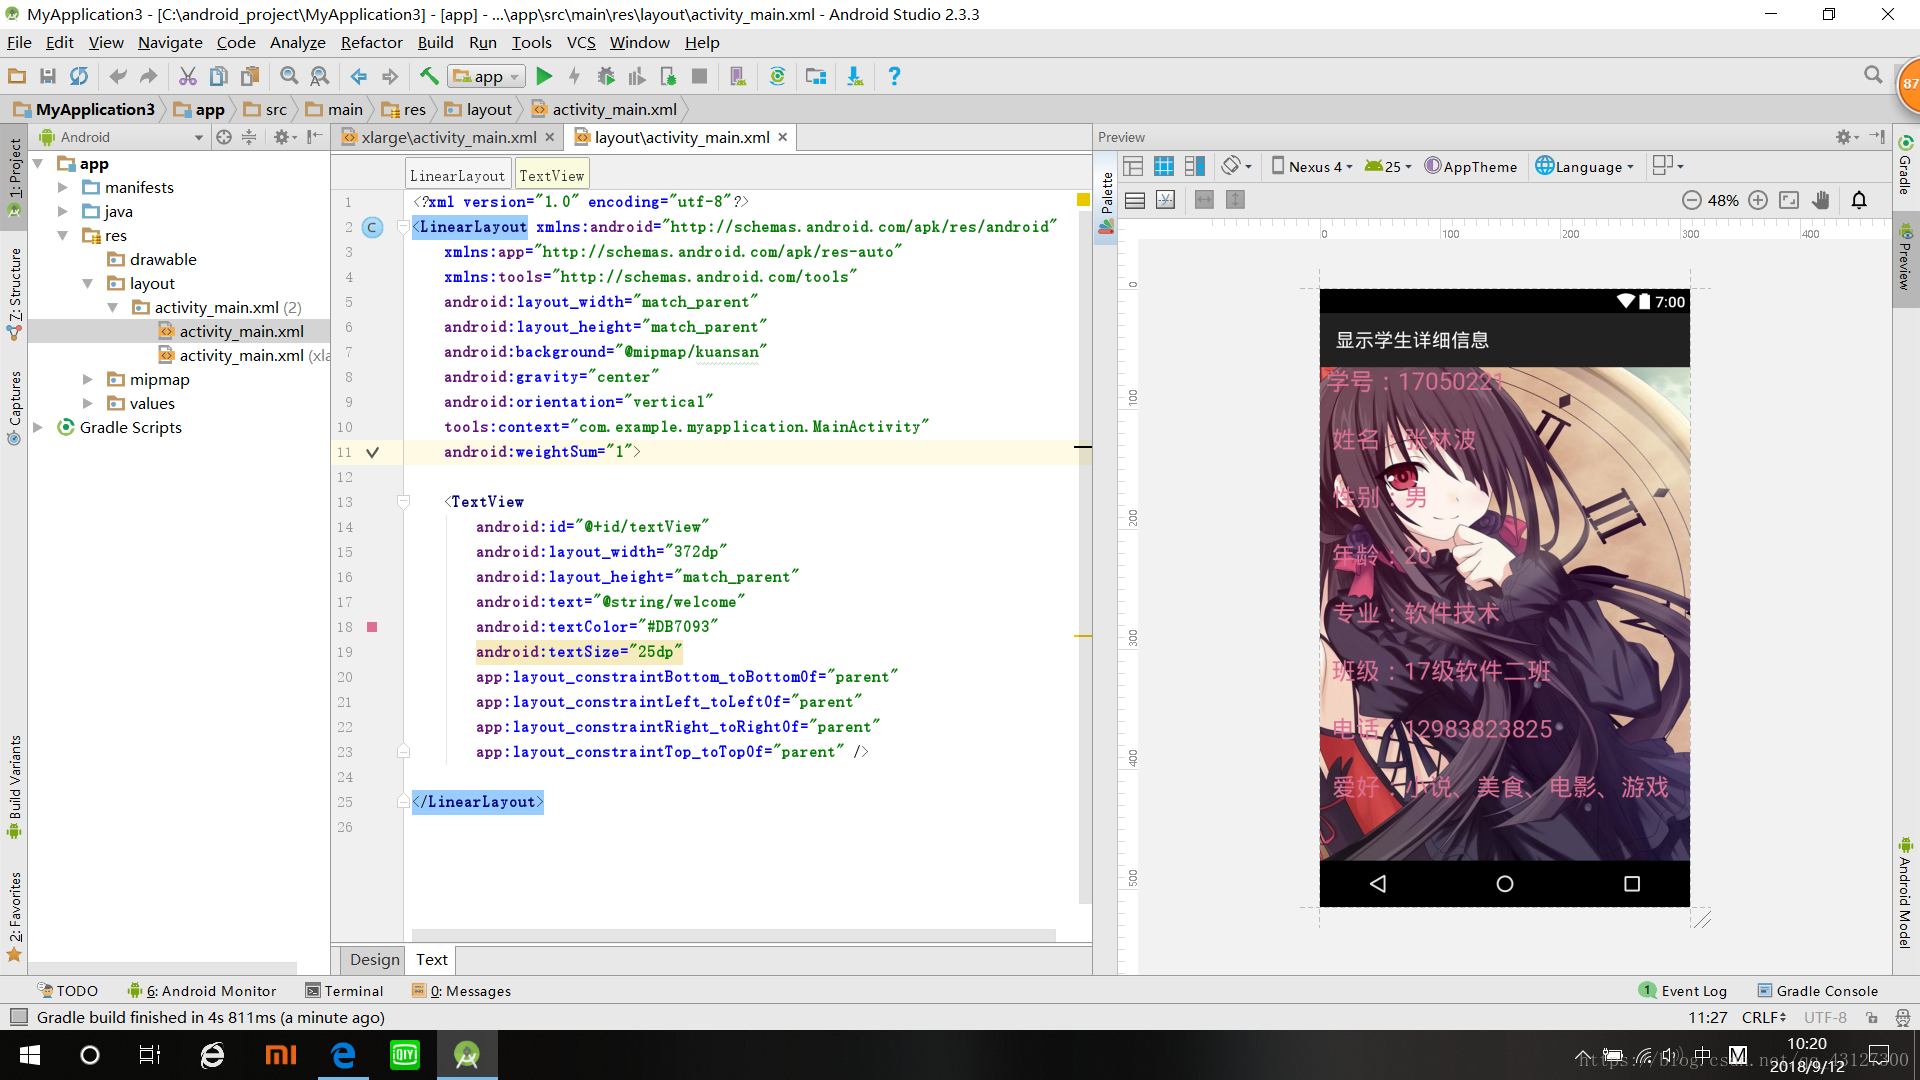This screenshot has width=1920, height=1080.
Task: Click the Undo arrow in the toolbar
Action: 118,76
